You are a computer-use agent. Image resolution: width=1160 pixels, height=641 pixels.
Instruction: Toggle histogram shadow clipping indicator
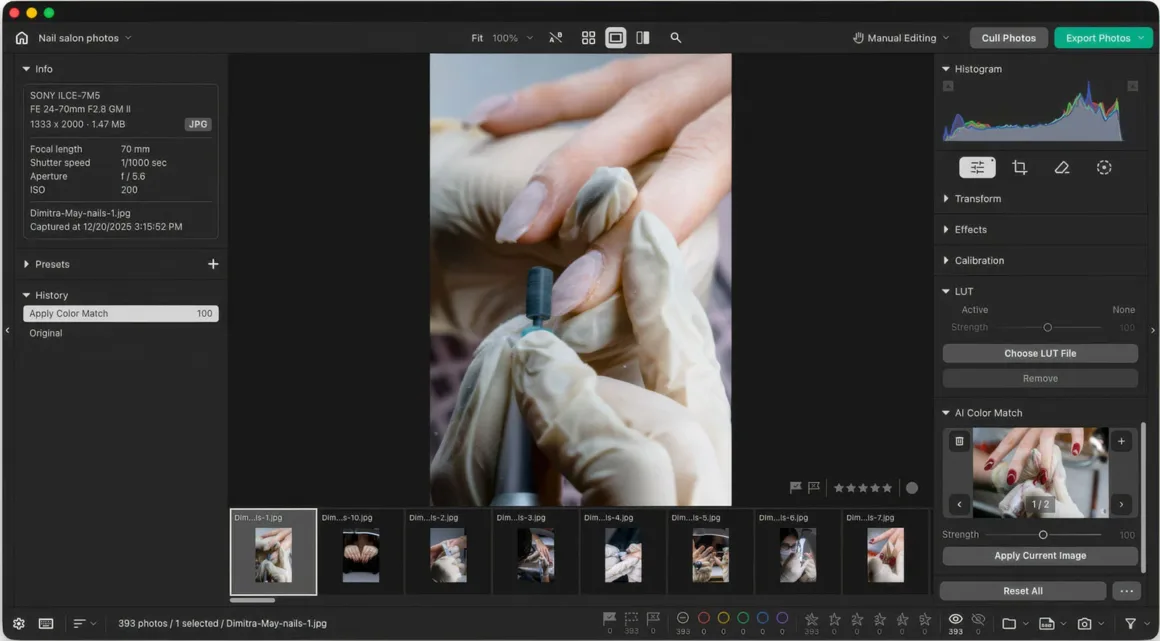pyautogui.click(x=948, y=87)
